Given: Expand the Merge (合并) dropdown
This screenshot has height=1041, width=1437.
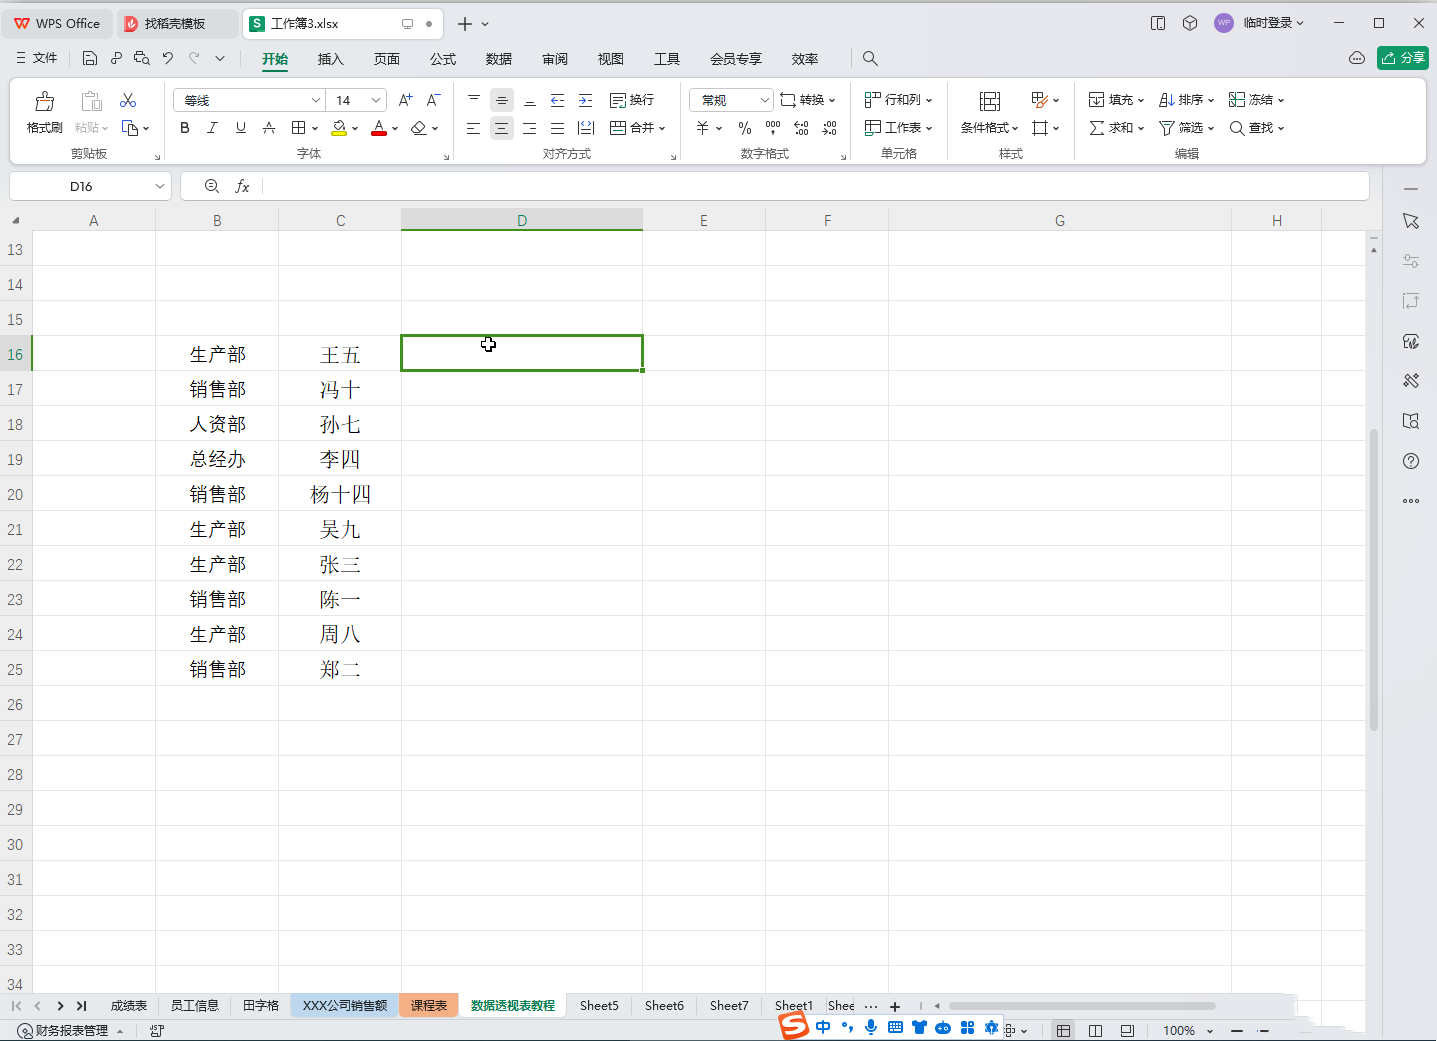Looking at the screenshot, I should tap(662, 128).
